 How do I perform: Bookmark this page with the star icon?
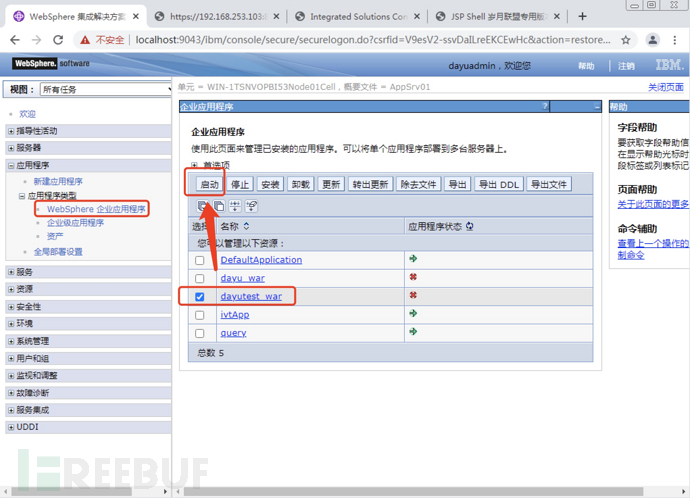[626, 40]
